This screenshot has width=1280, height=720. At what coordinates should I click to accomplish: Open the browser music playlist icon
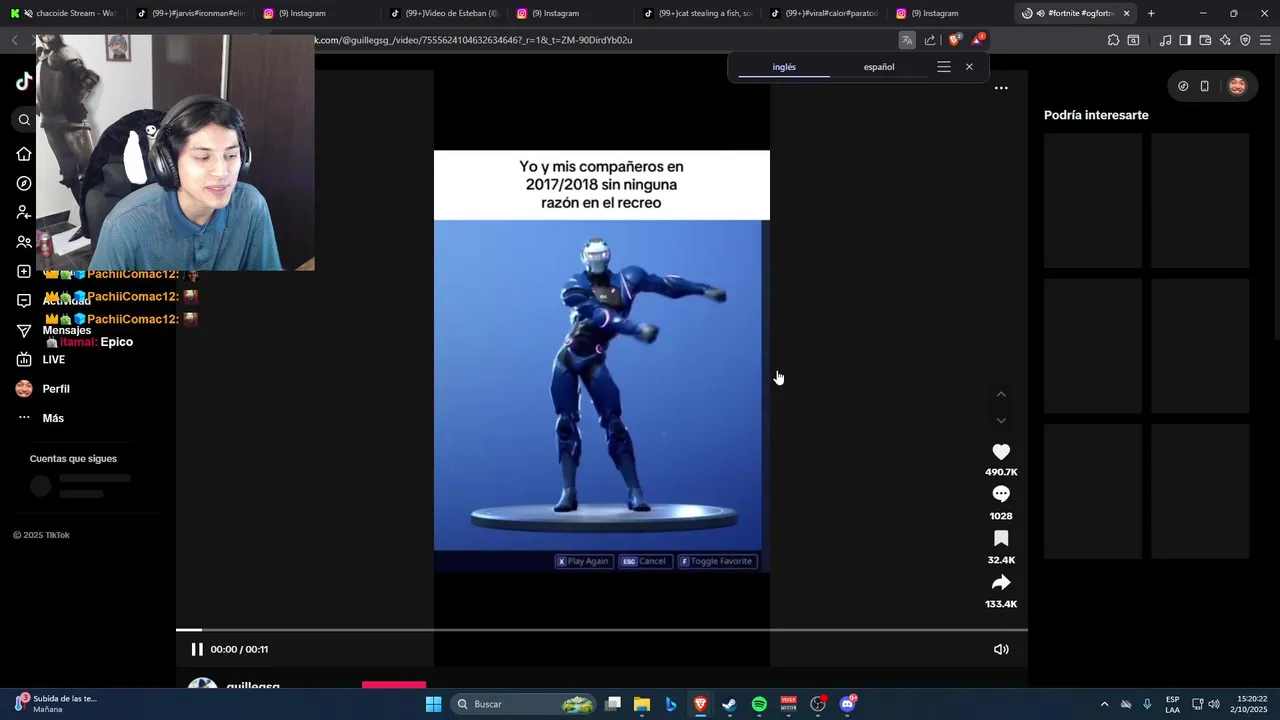1165,40
